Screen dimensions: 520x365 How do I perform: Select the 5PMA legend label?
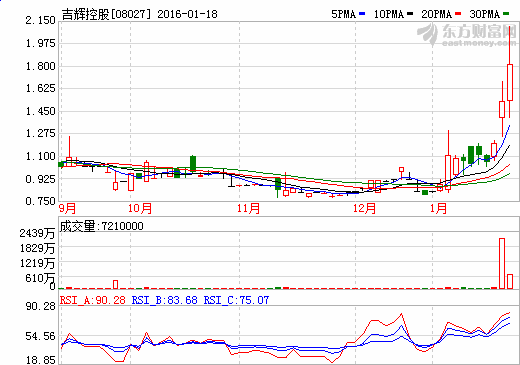[x=344, y=14]
